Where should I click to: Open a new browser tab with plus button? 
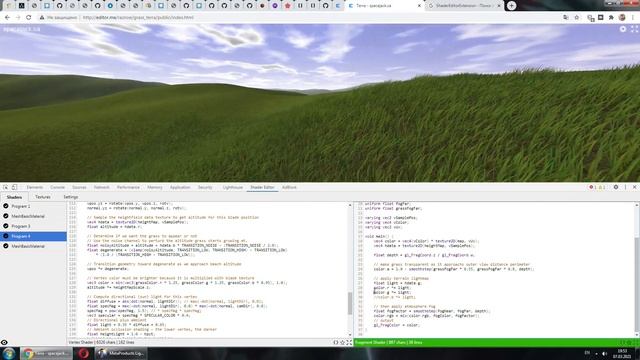[511, 6]
